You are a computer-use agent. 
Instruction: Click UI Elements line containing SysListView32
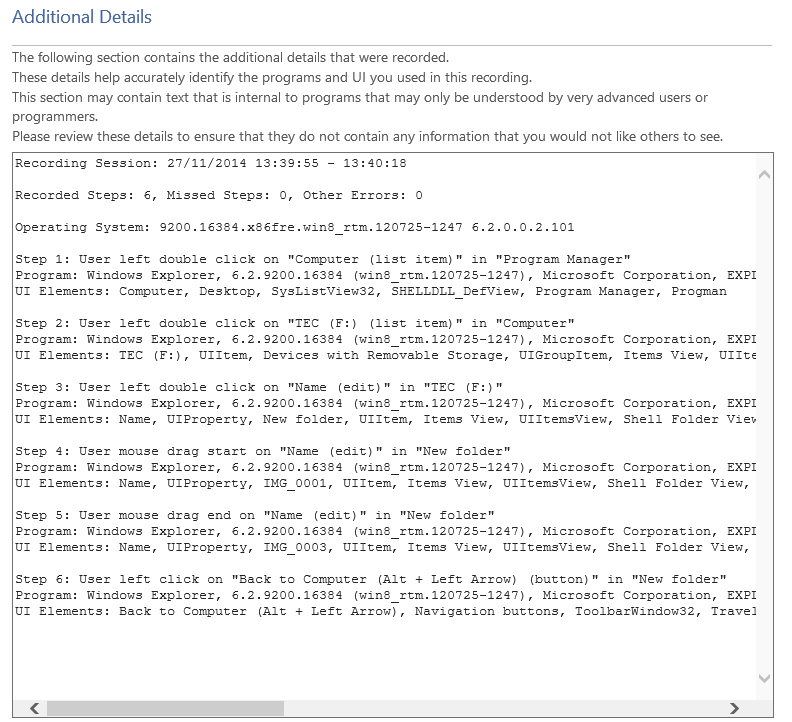coord(371,292)
